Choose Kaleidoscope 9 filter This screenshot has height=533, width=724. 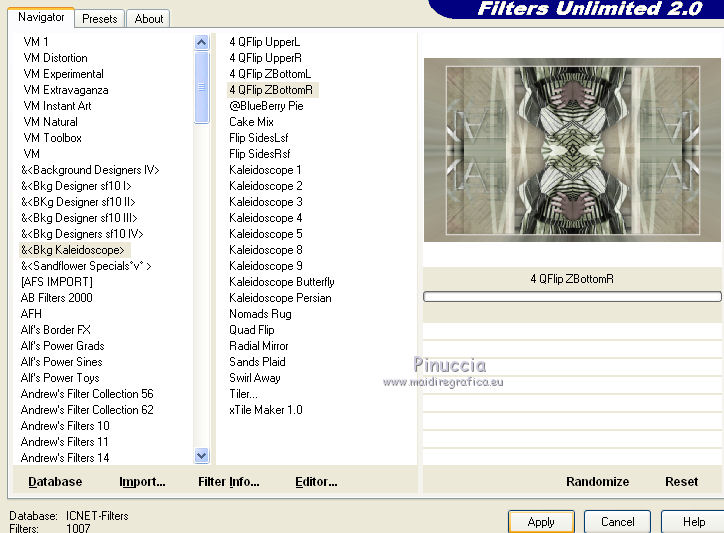click(265, 266)
